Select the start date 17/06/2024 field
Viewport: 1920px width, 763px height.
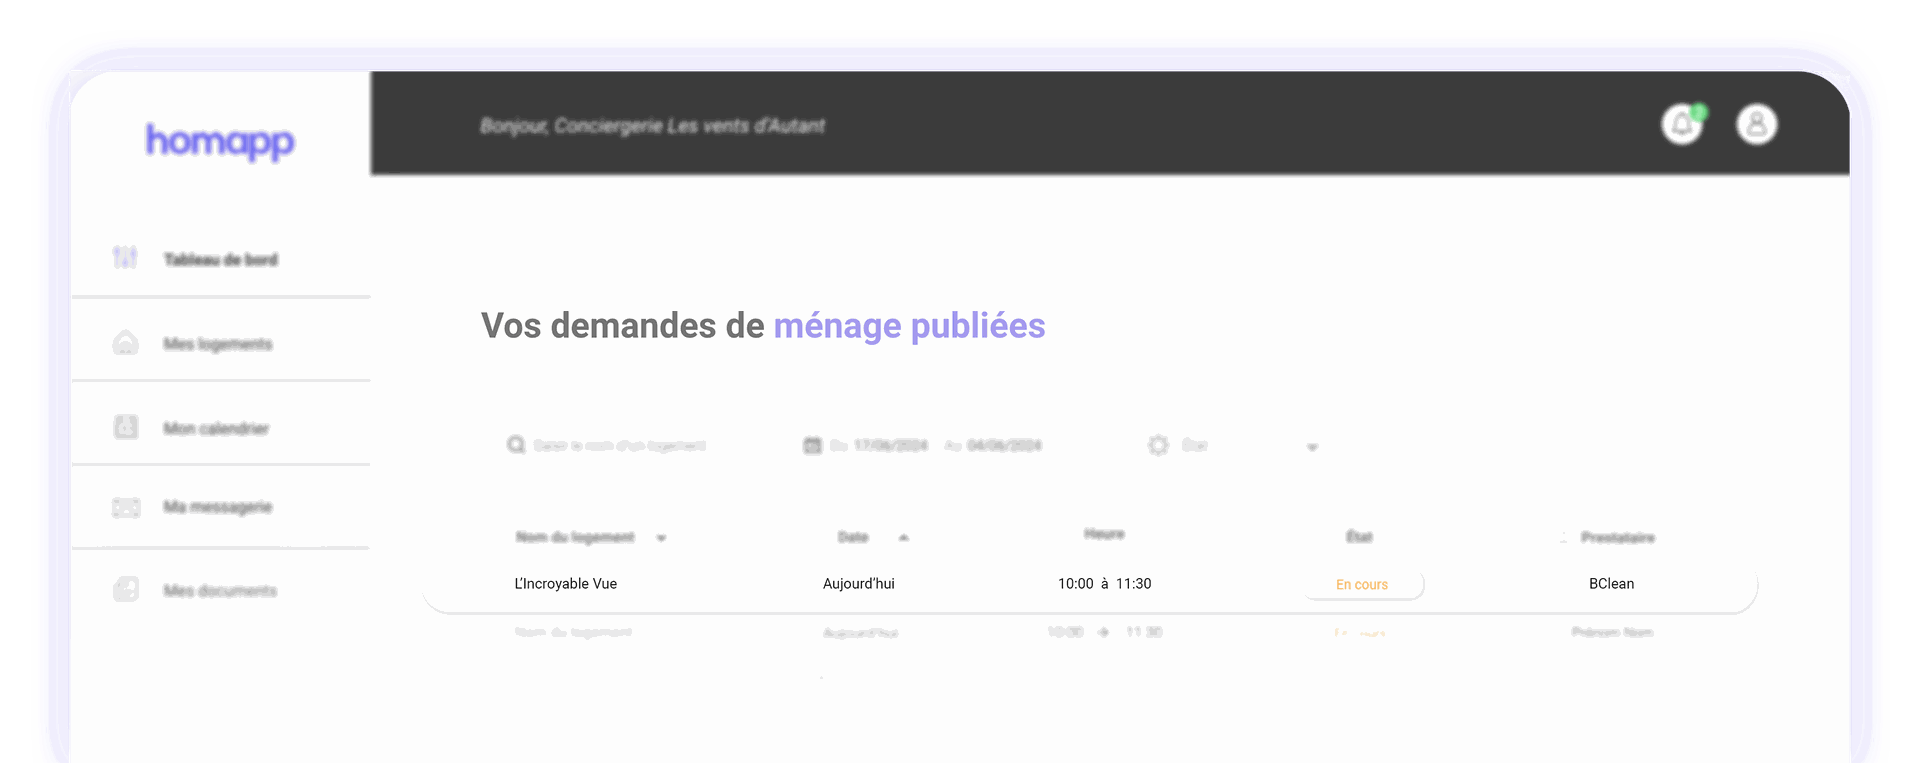point(890,445)
